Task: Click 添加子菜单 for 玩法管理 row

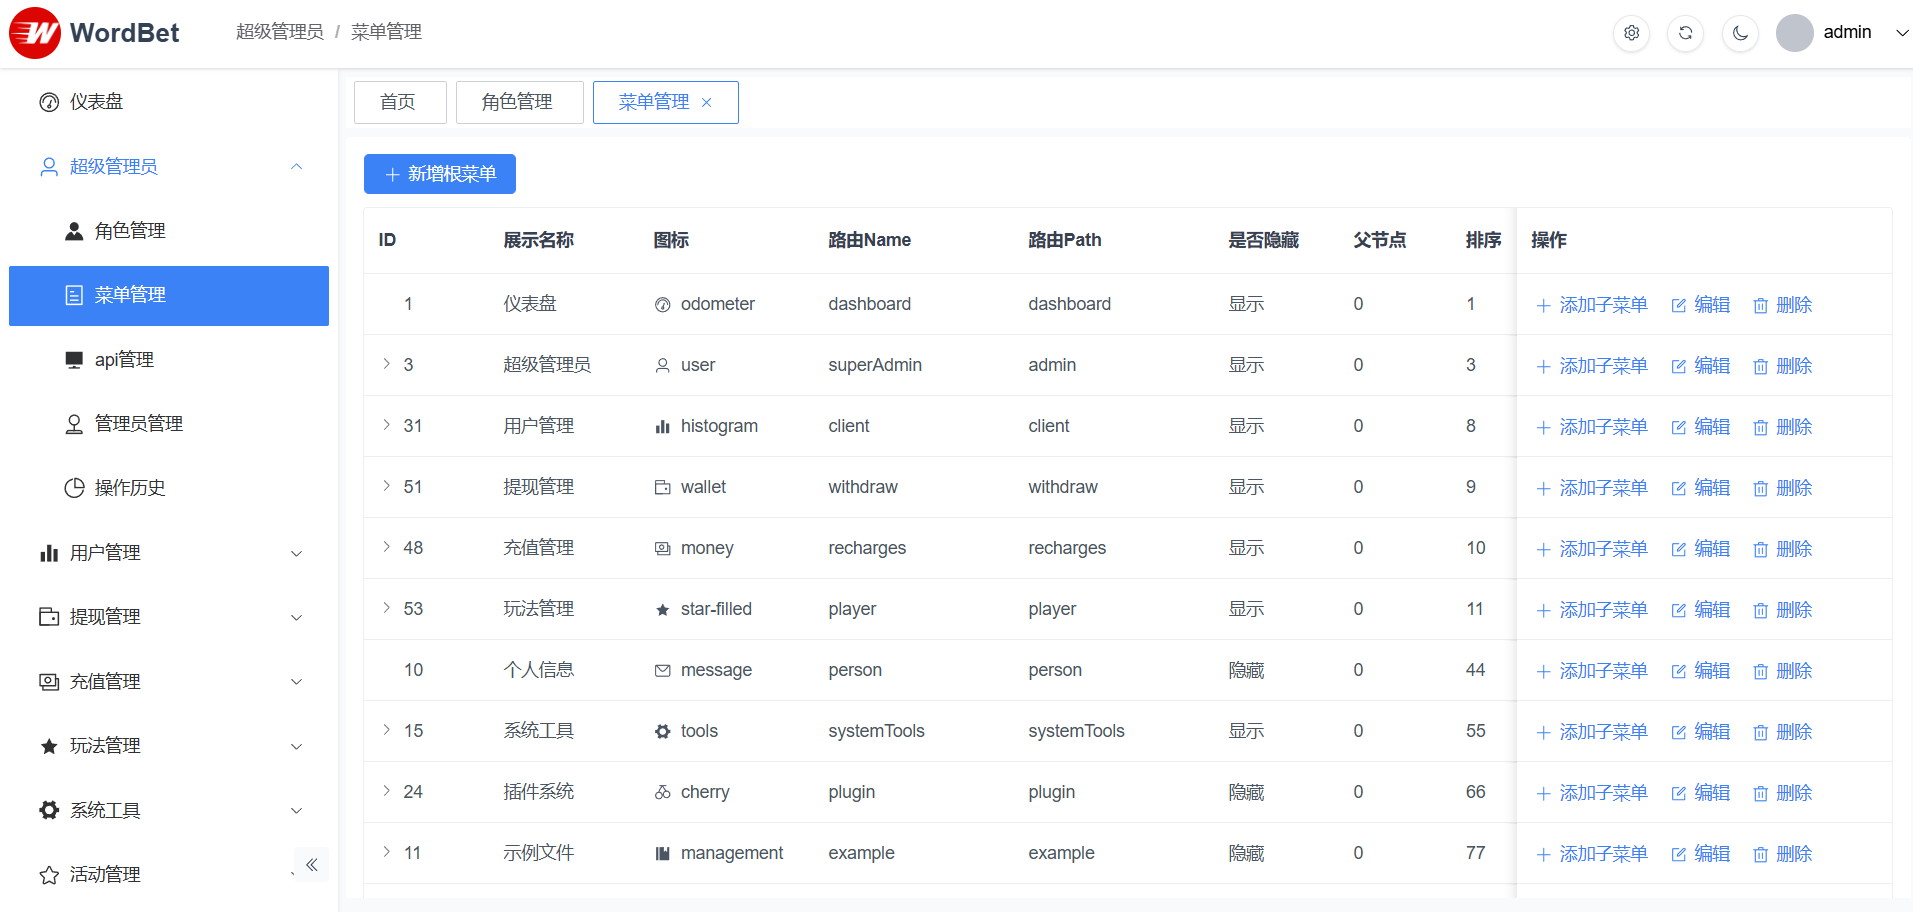Action: [1591, 610]
